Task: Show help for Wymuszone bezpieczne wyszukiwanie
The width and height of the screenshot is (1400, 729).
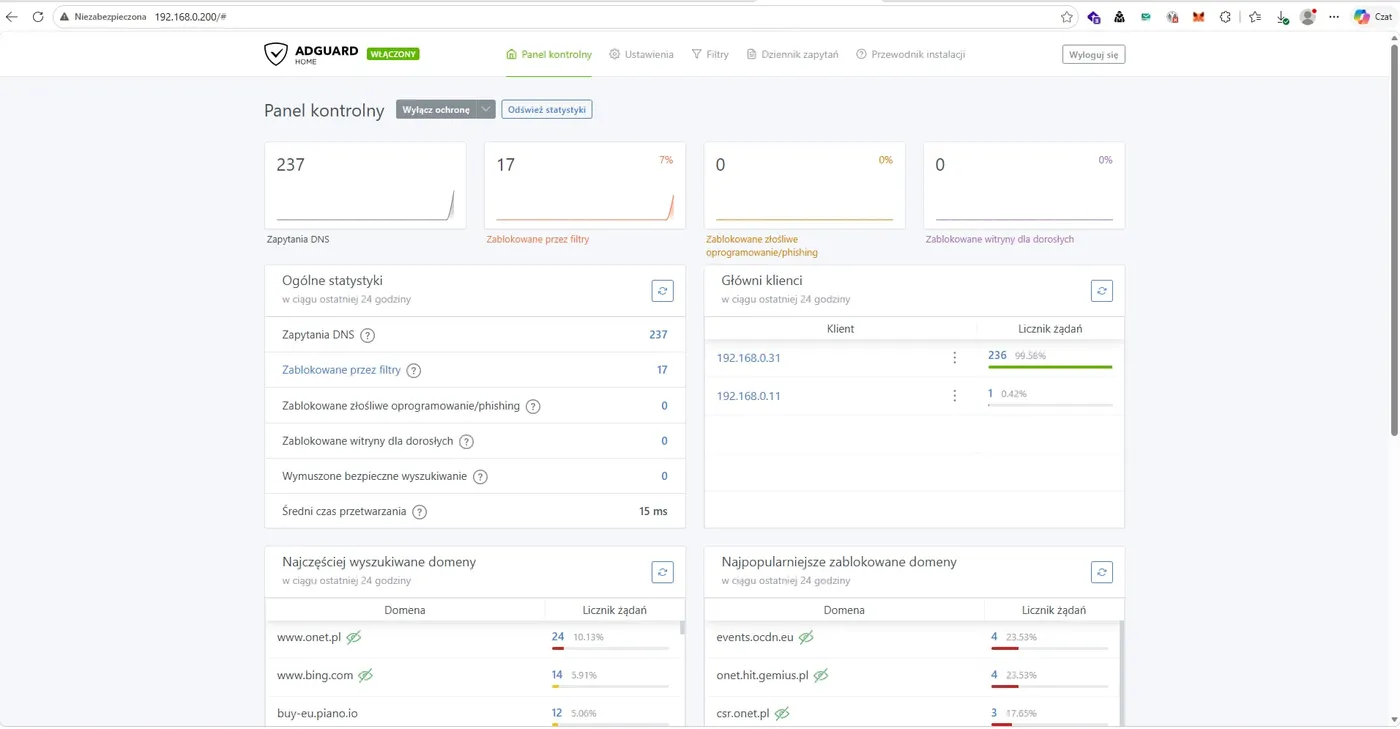Action: coord(480,476)
